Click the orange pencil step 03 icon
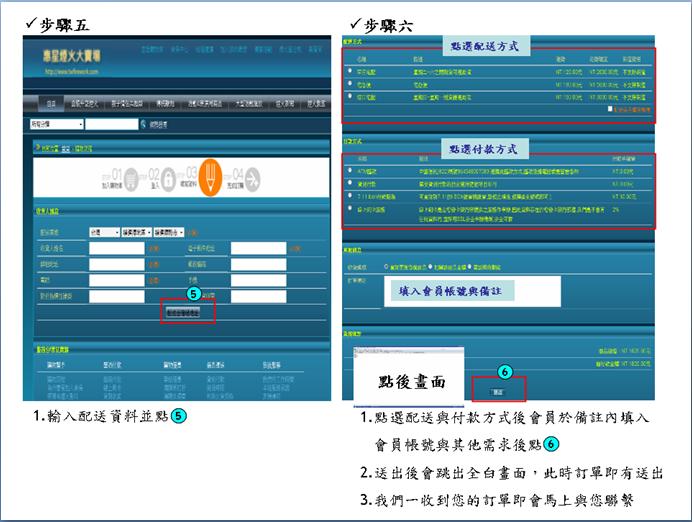The height and width of the screenshot is (522, 694). pos(211,177)
